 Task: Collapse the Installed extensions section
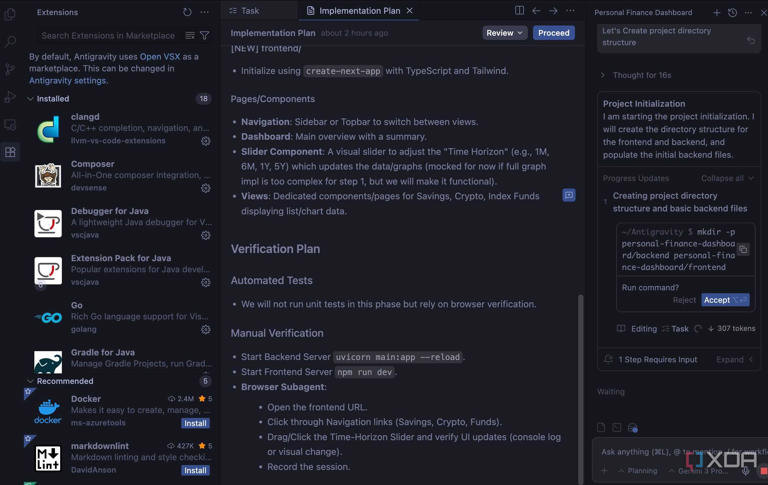[x=30, y=99]
